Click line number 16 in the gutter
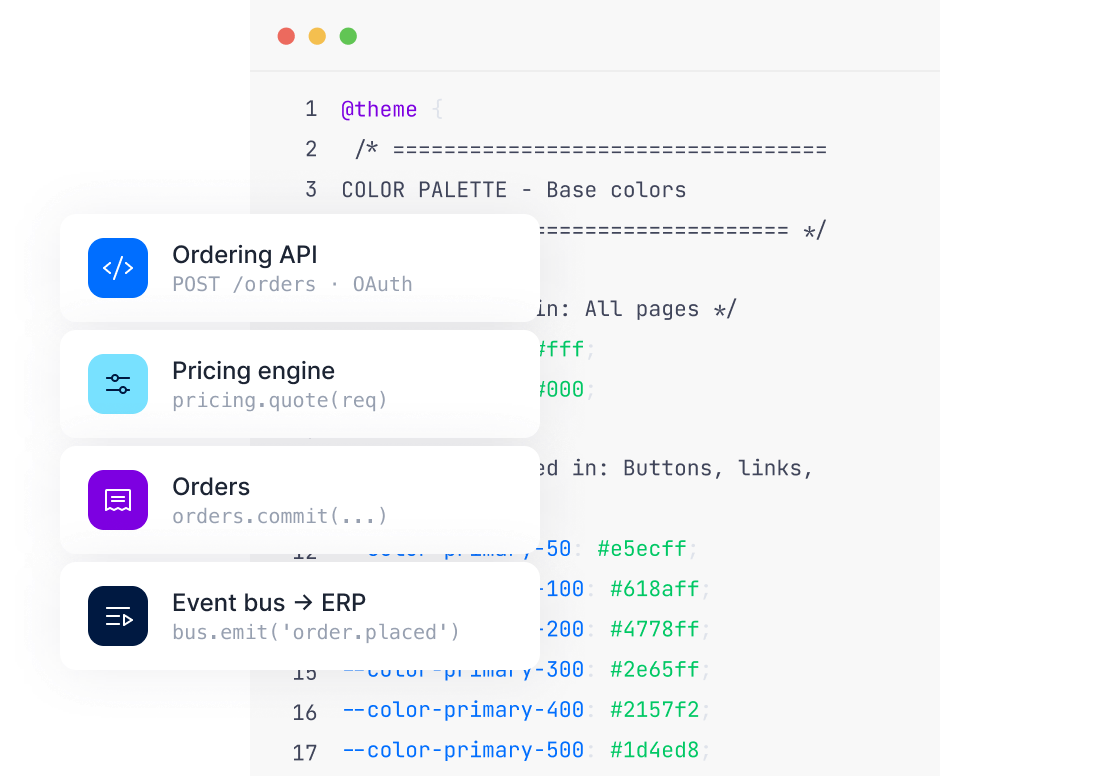1100x776 pixels. [304, 713]
